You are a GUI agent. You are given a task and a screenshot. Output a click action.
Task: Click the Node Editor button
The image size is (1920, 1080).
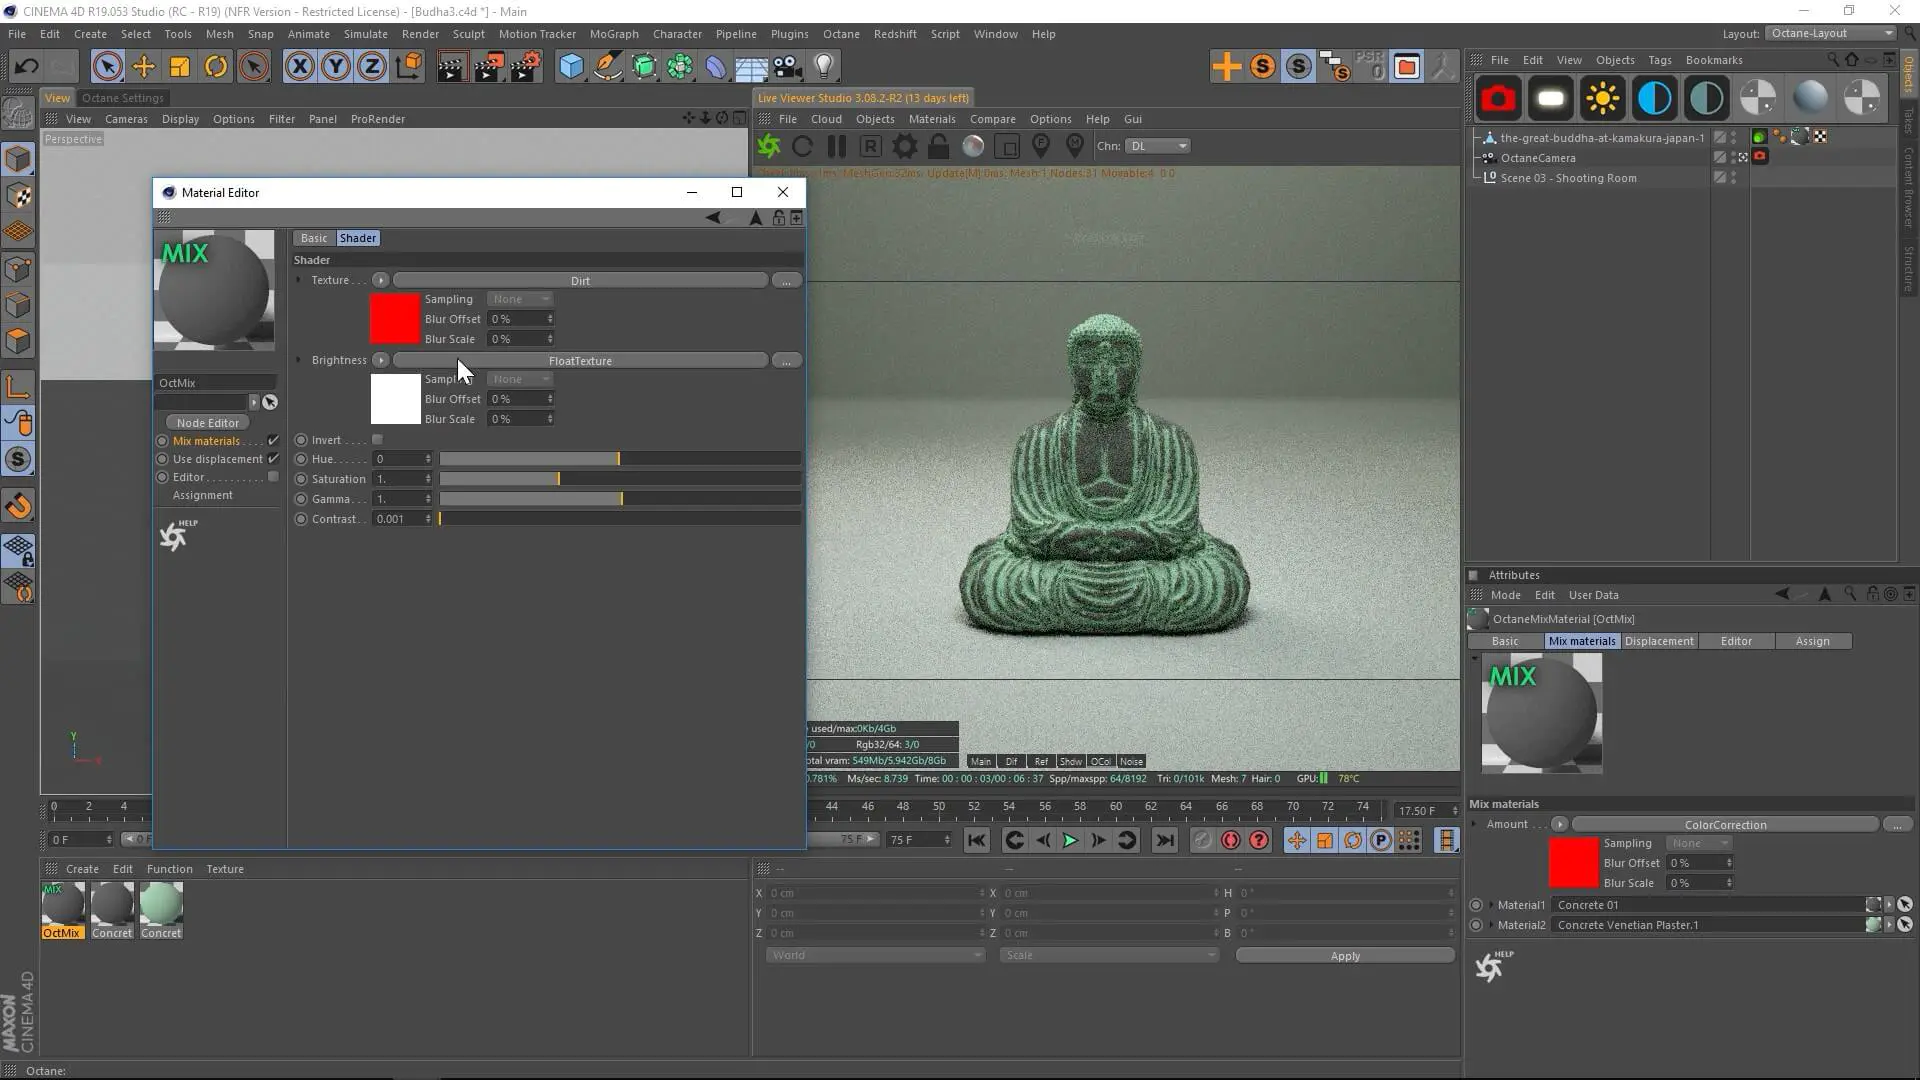(208, 423)
